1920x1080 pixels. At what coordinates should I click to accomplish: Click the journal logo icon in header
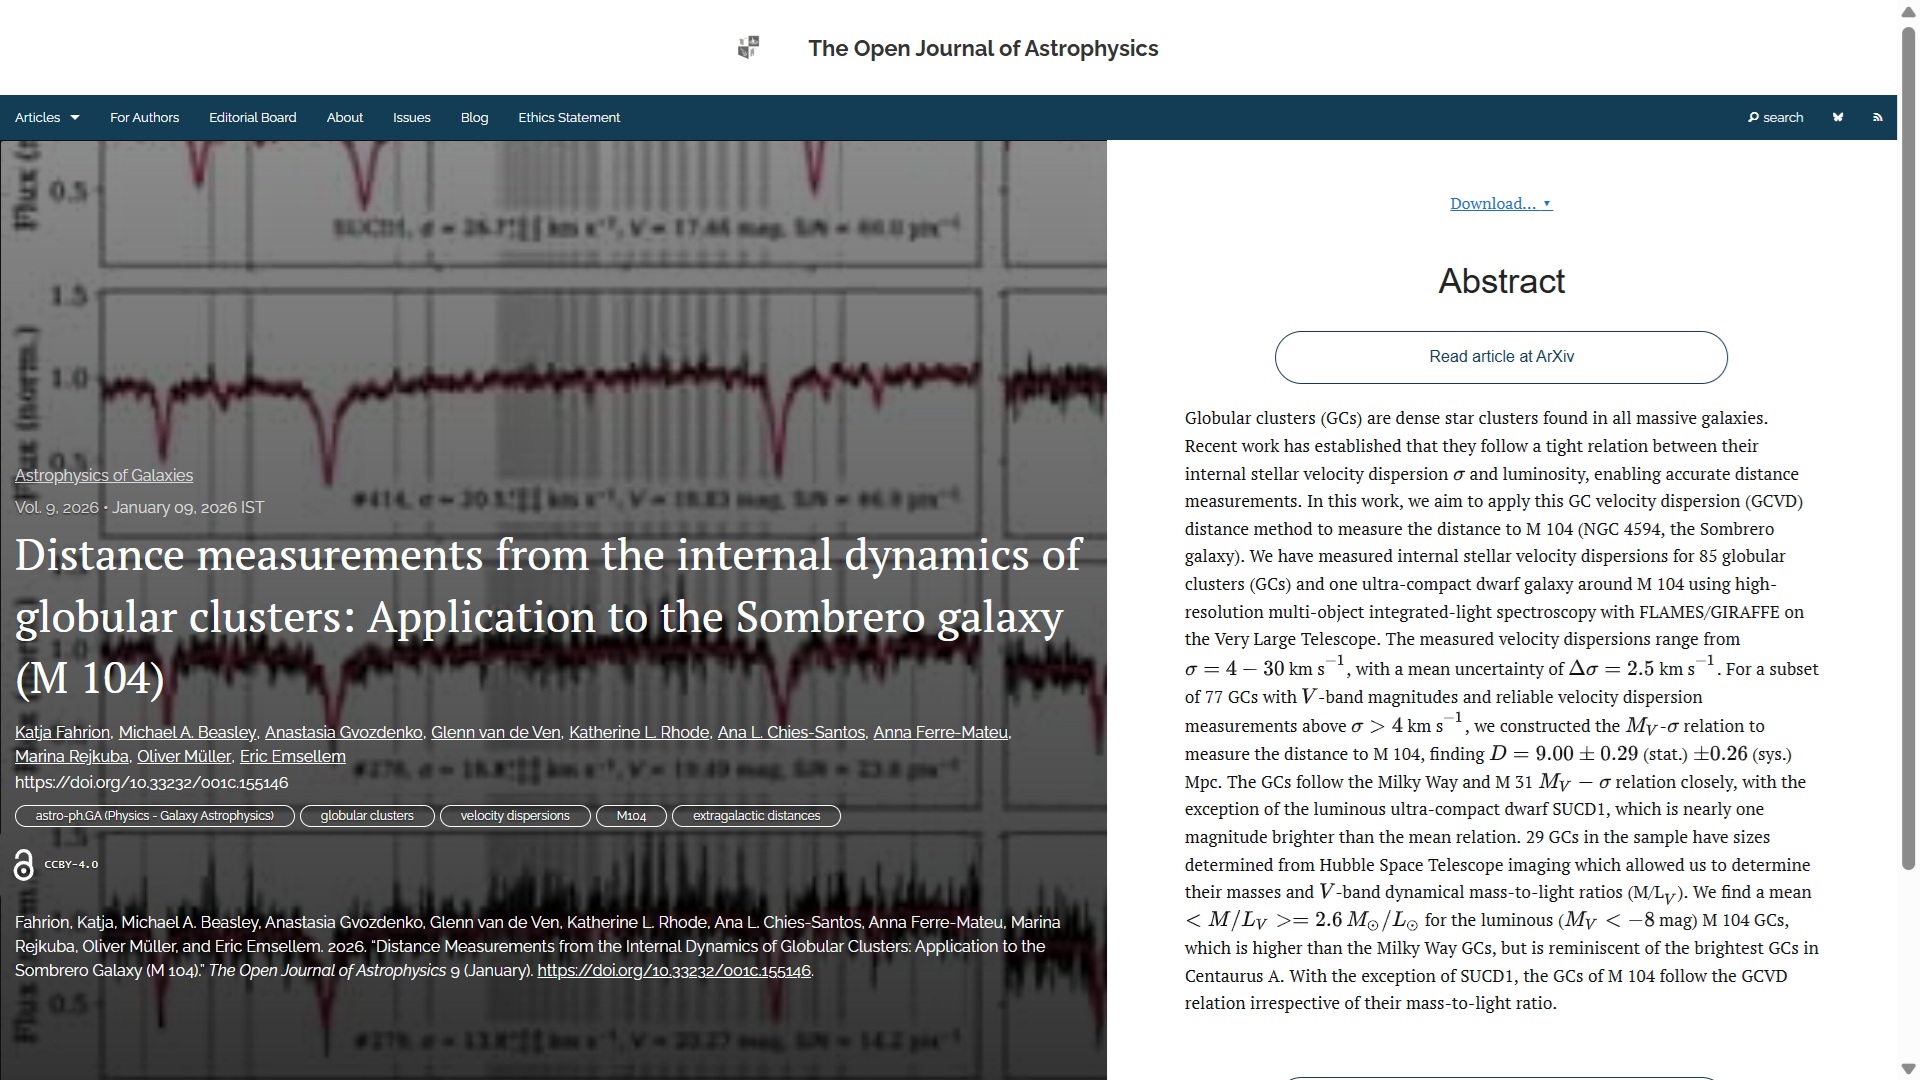(x=748, y=48)
